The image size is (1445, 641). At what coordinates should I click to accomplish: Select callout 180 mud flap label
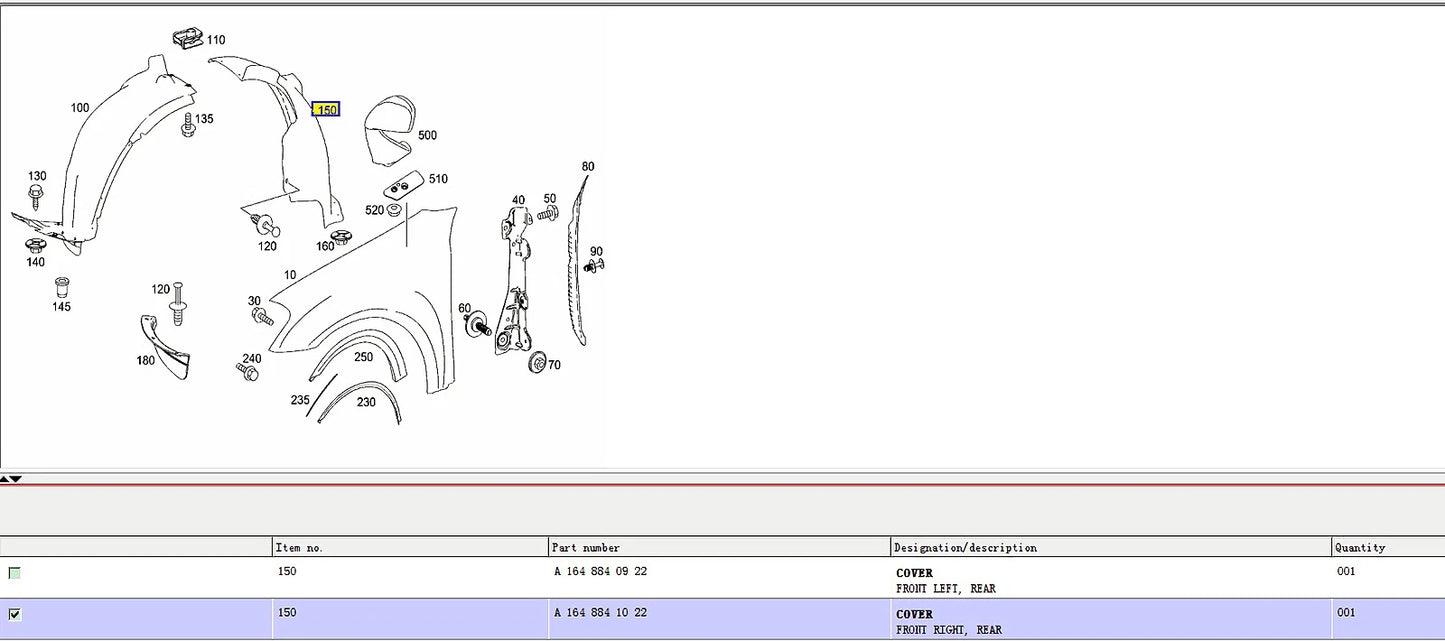(x=146, y=360)
